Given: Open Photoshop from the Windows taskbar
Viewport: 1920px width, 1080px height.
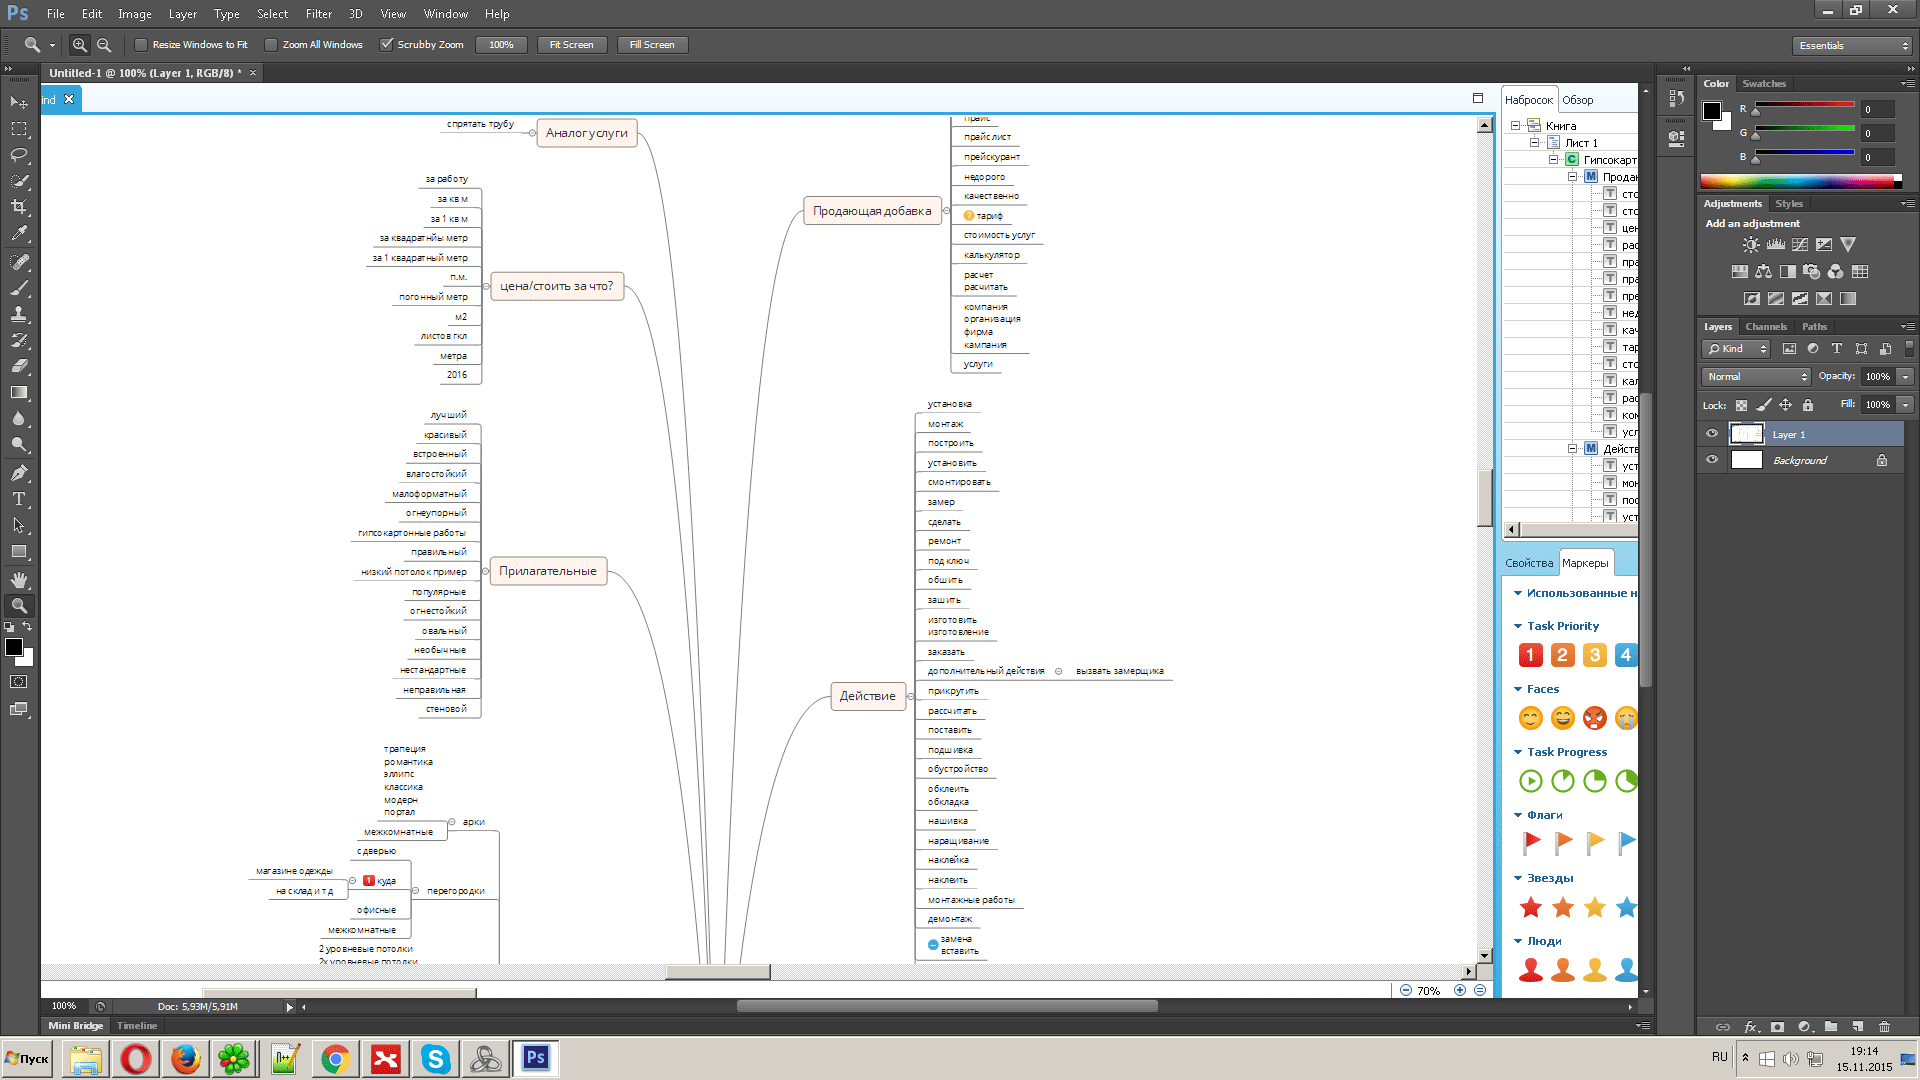Looking at the screenshot, I should pyautogui.click(x=535, y=1058).
